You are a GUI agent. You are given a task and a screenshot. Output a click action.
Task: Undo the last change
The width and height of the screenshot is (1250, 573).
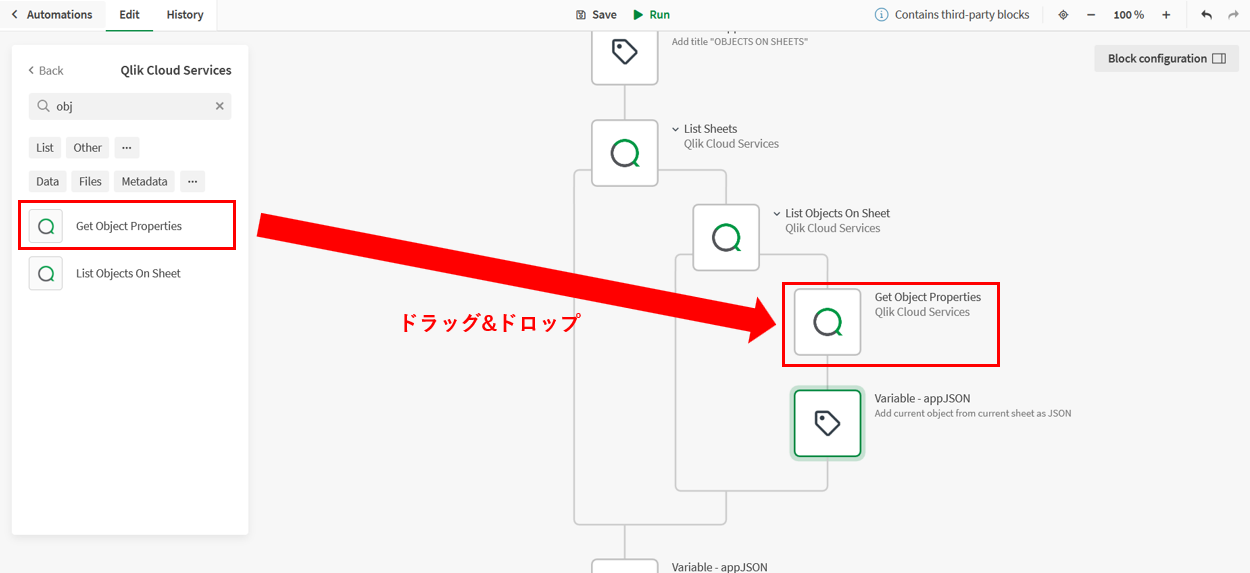click(x=1206, y=15)
